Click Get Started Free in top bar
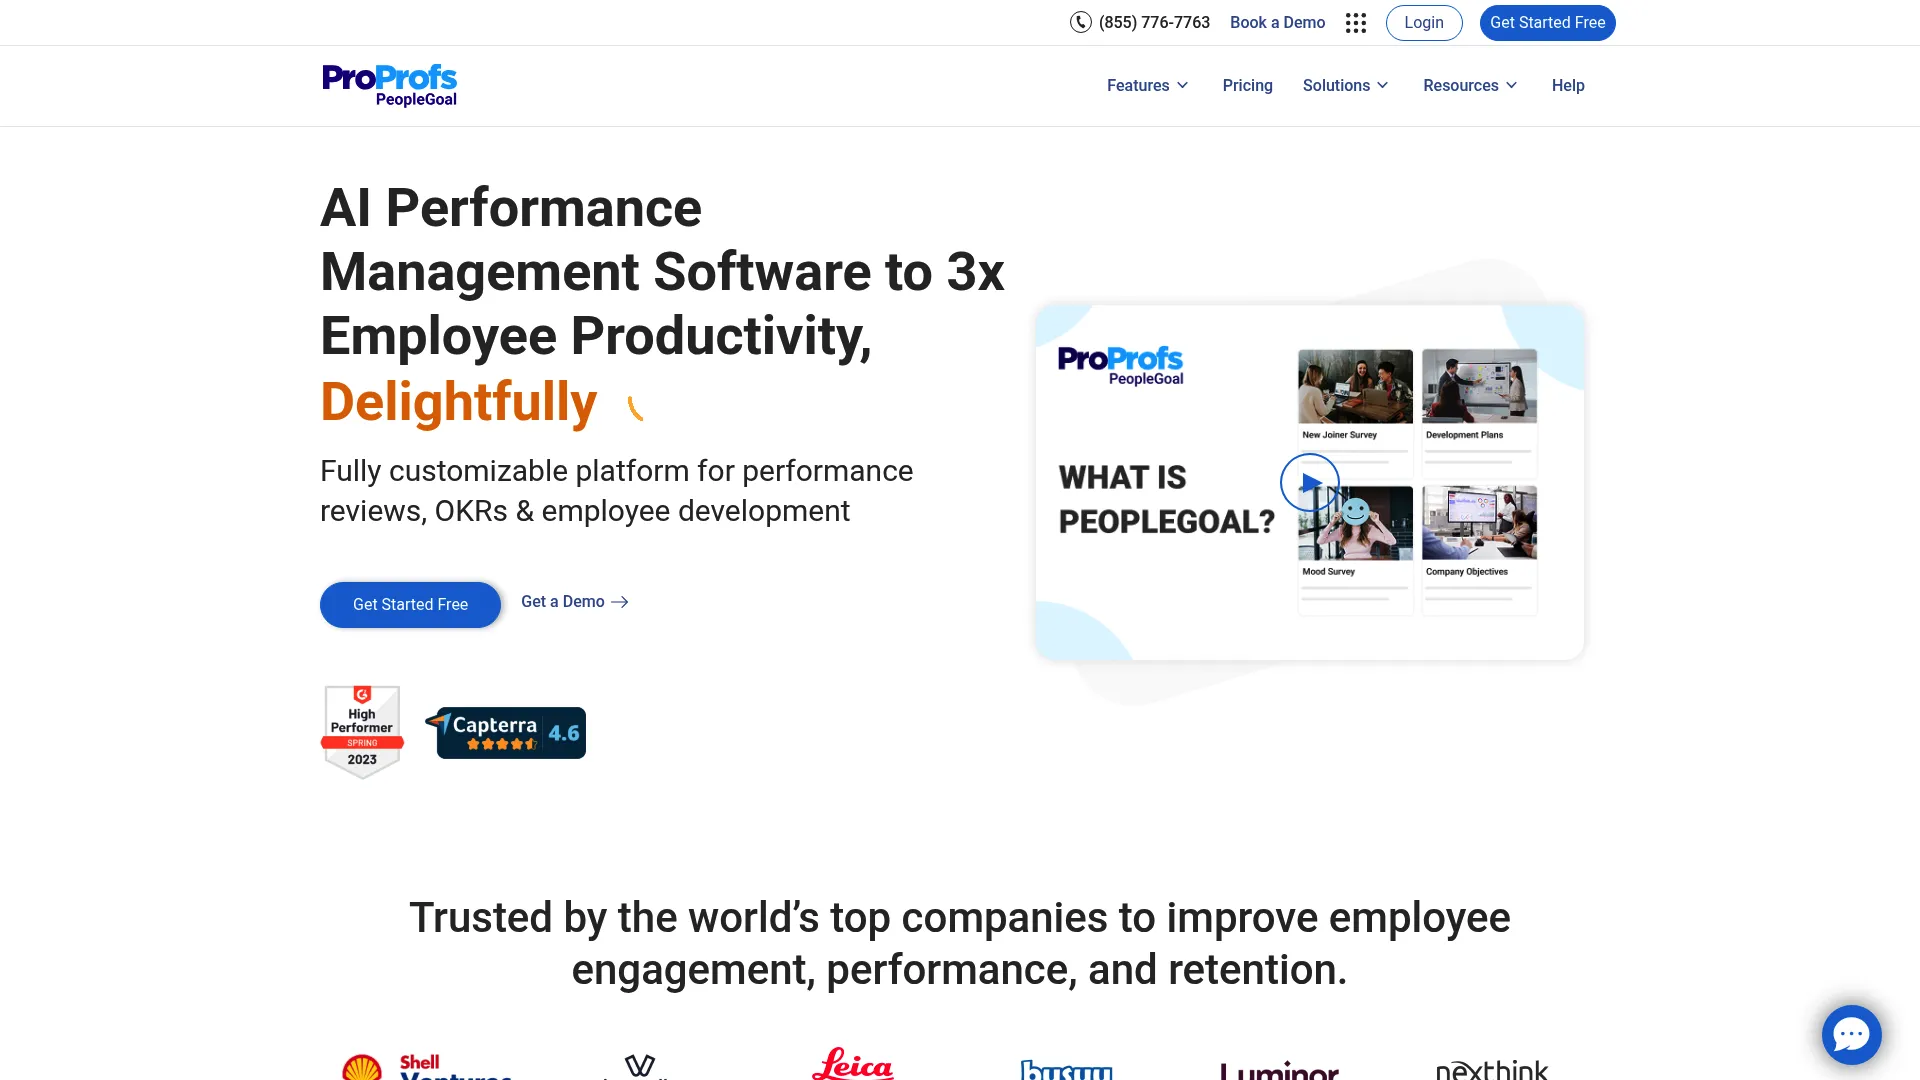Viewport: 1920px width, 1080px height. (1547, 23)
